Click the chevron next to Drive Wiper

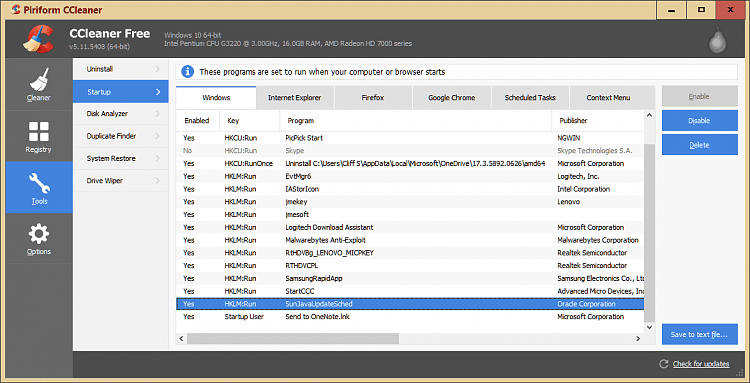coord(158,181)
